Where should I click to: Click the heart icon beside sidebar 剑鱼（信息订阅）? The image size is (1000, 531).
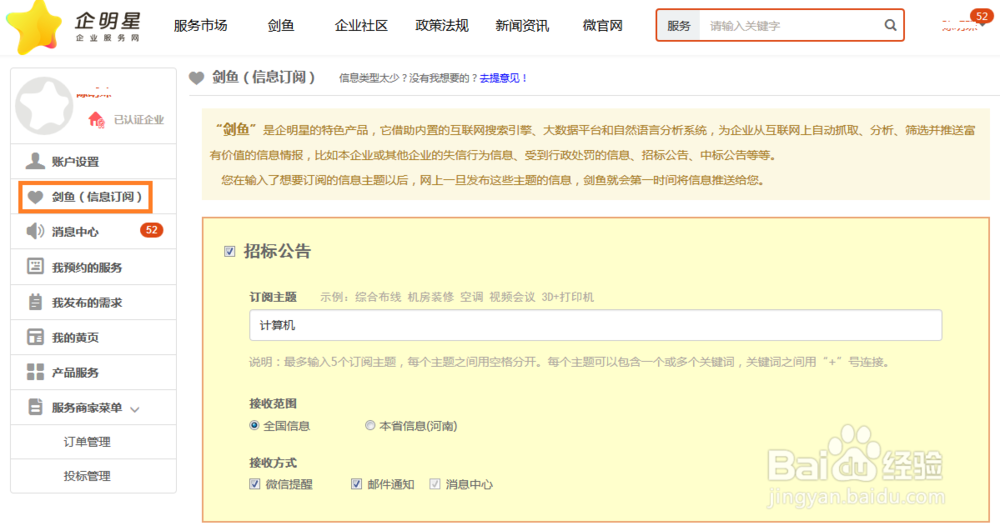(x=35, y=197)
